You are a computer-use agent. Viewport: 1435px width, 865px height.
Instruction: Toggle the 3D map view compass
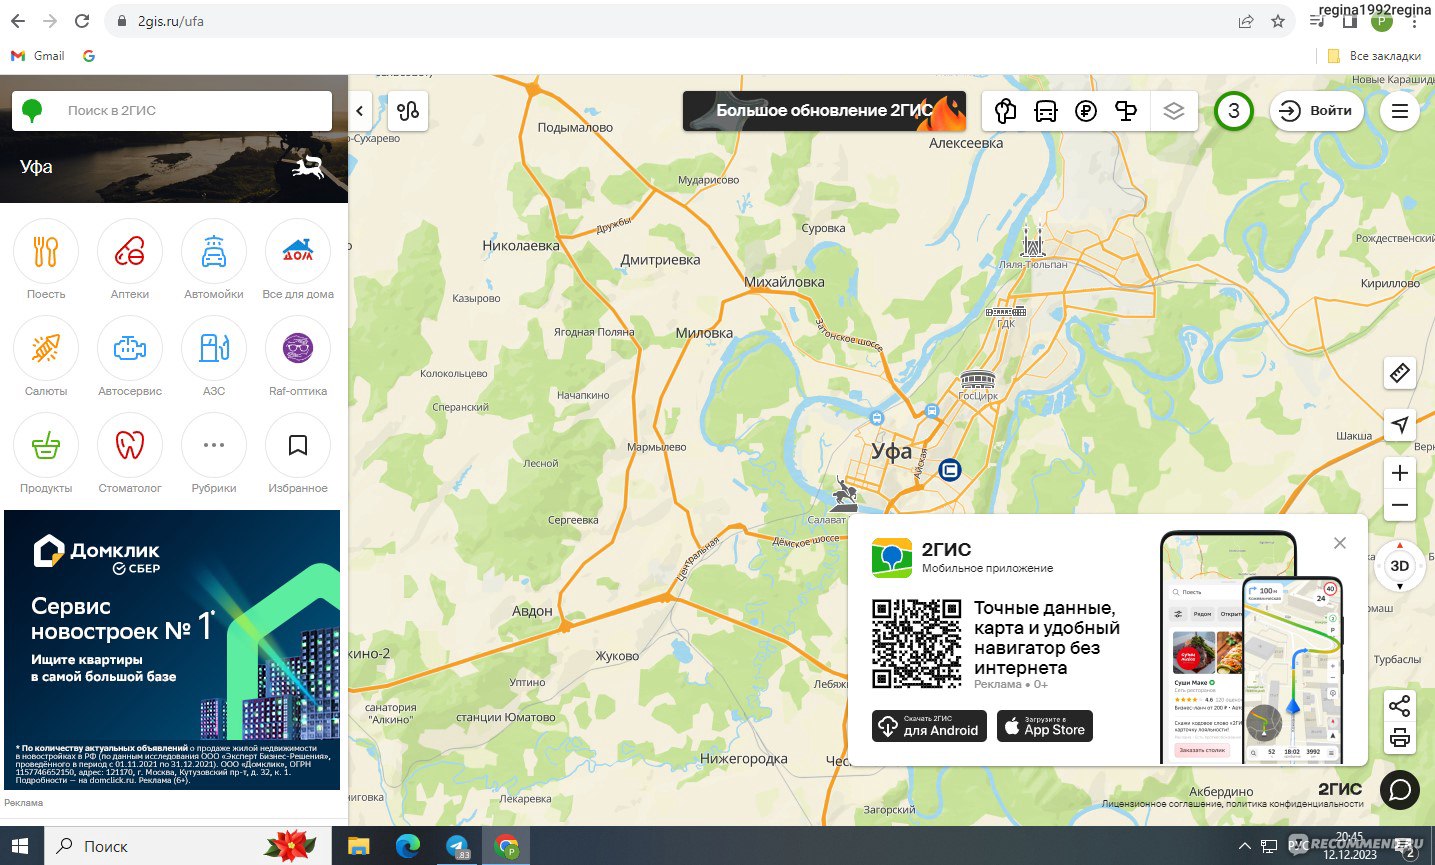[1400, 566]
